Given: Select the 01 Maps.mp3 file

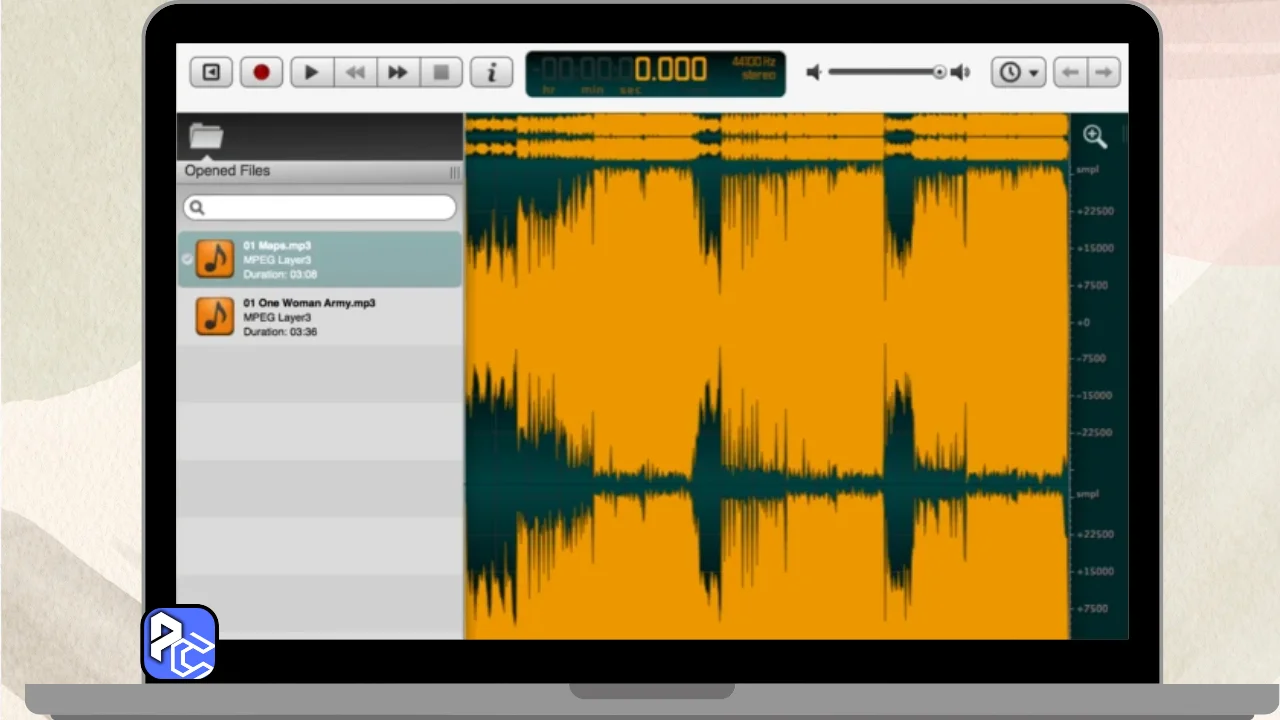Looking at the screenshot, I should point(320,260).
